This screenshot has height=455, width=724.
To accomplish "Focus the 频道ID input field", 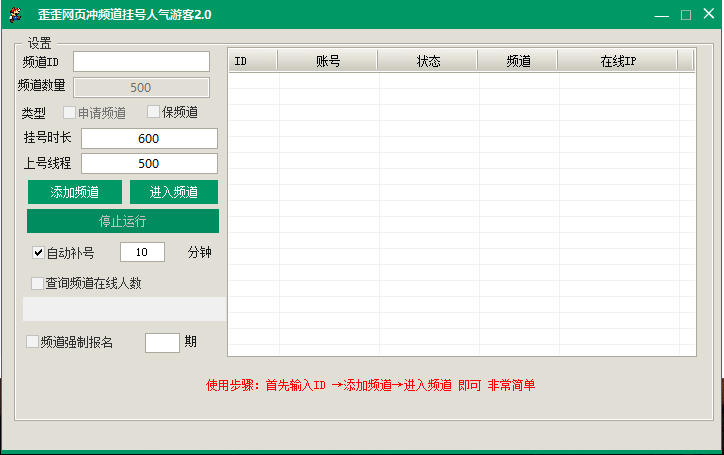I will point(141,61).
